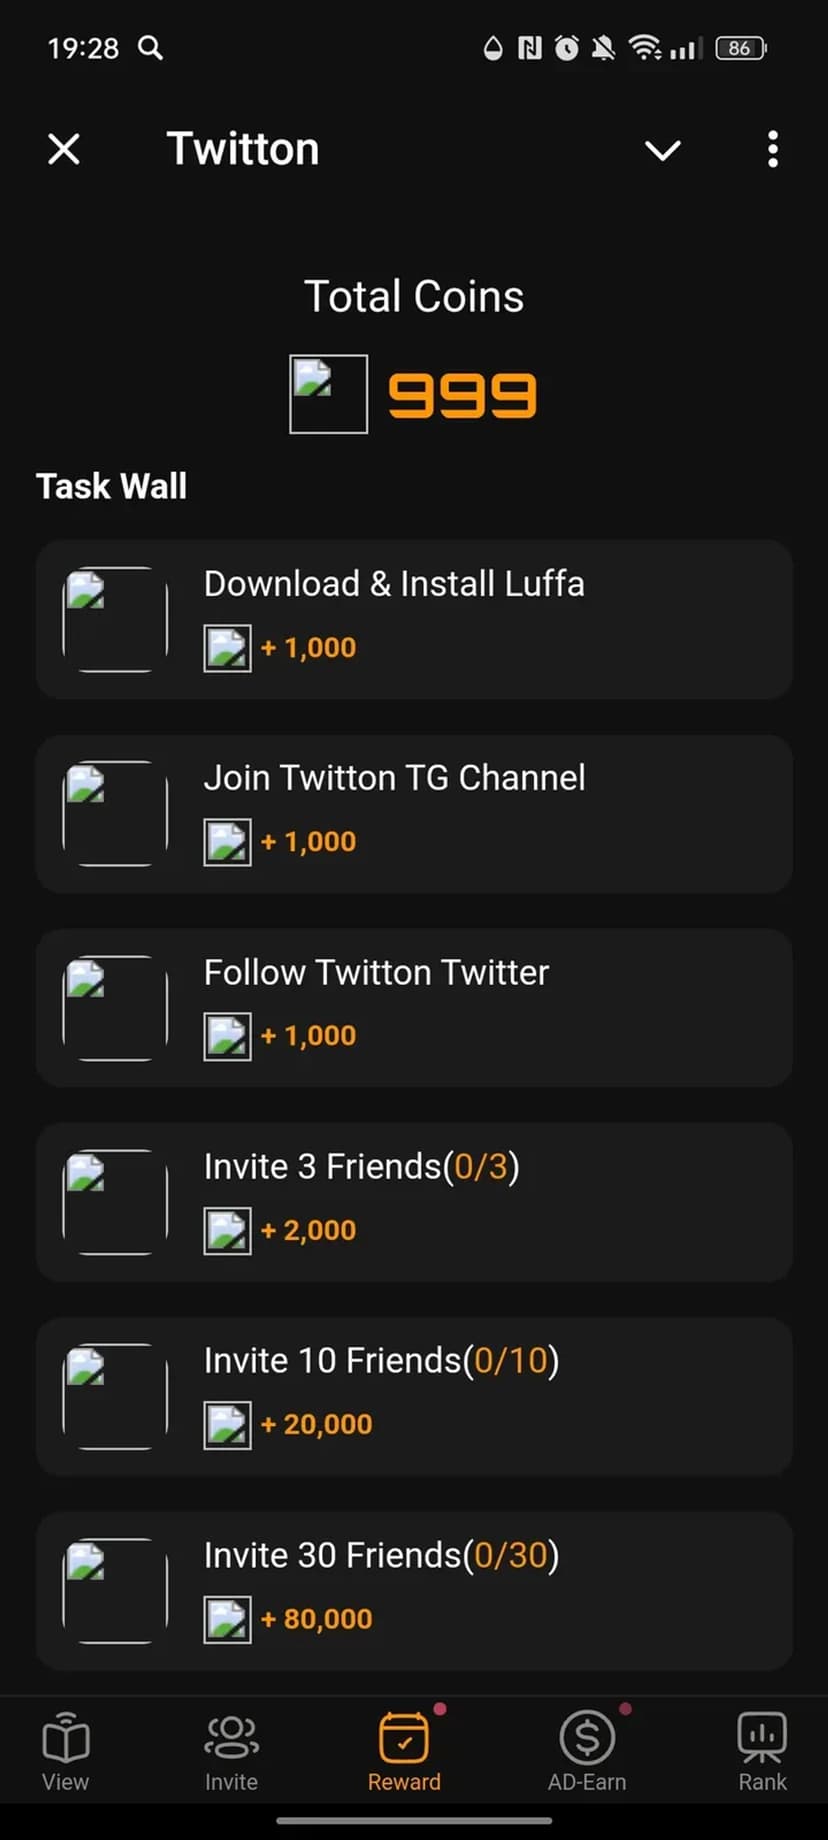Select the Reward calendar icon
Screen dimensions: 828x1840
[x=404, y=1739]
